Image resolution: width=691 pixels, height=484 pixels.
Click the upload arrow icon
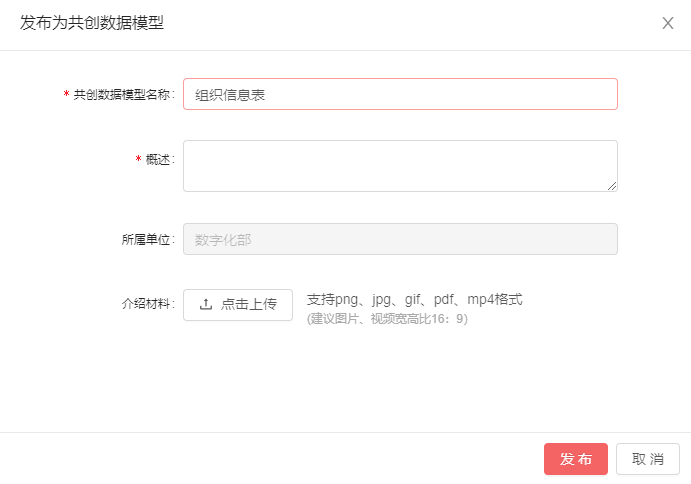tap(206, 305)
